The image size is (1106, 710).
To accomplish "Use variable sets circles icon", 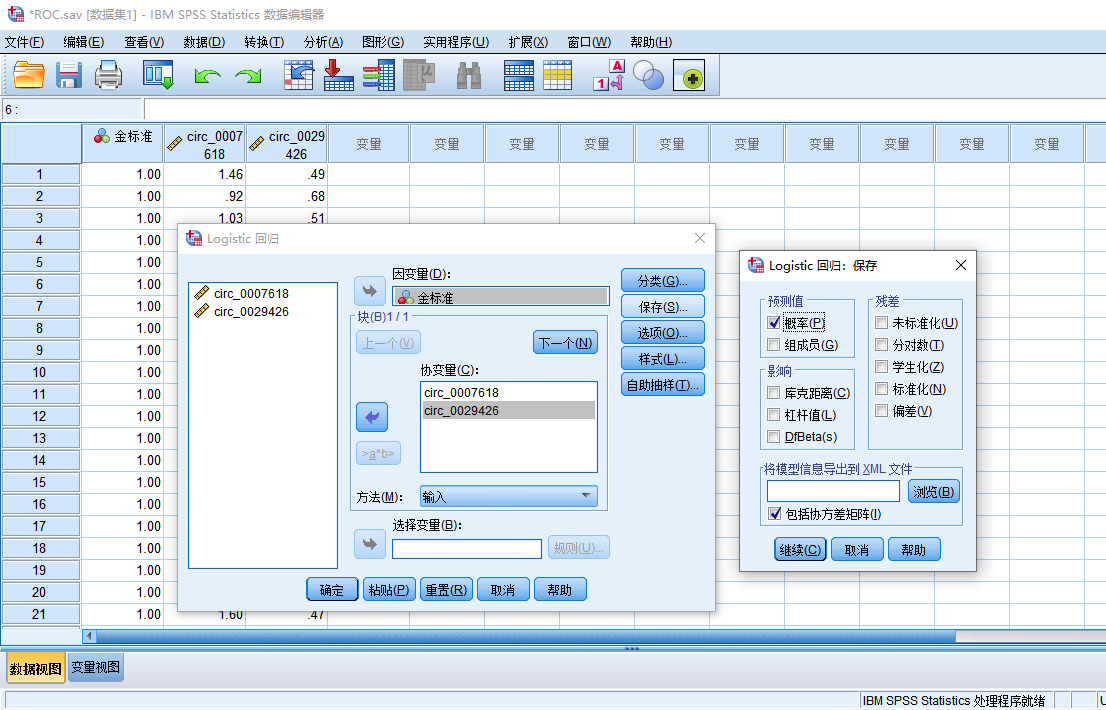I will tap(648, 75).
